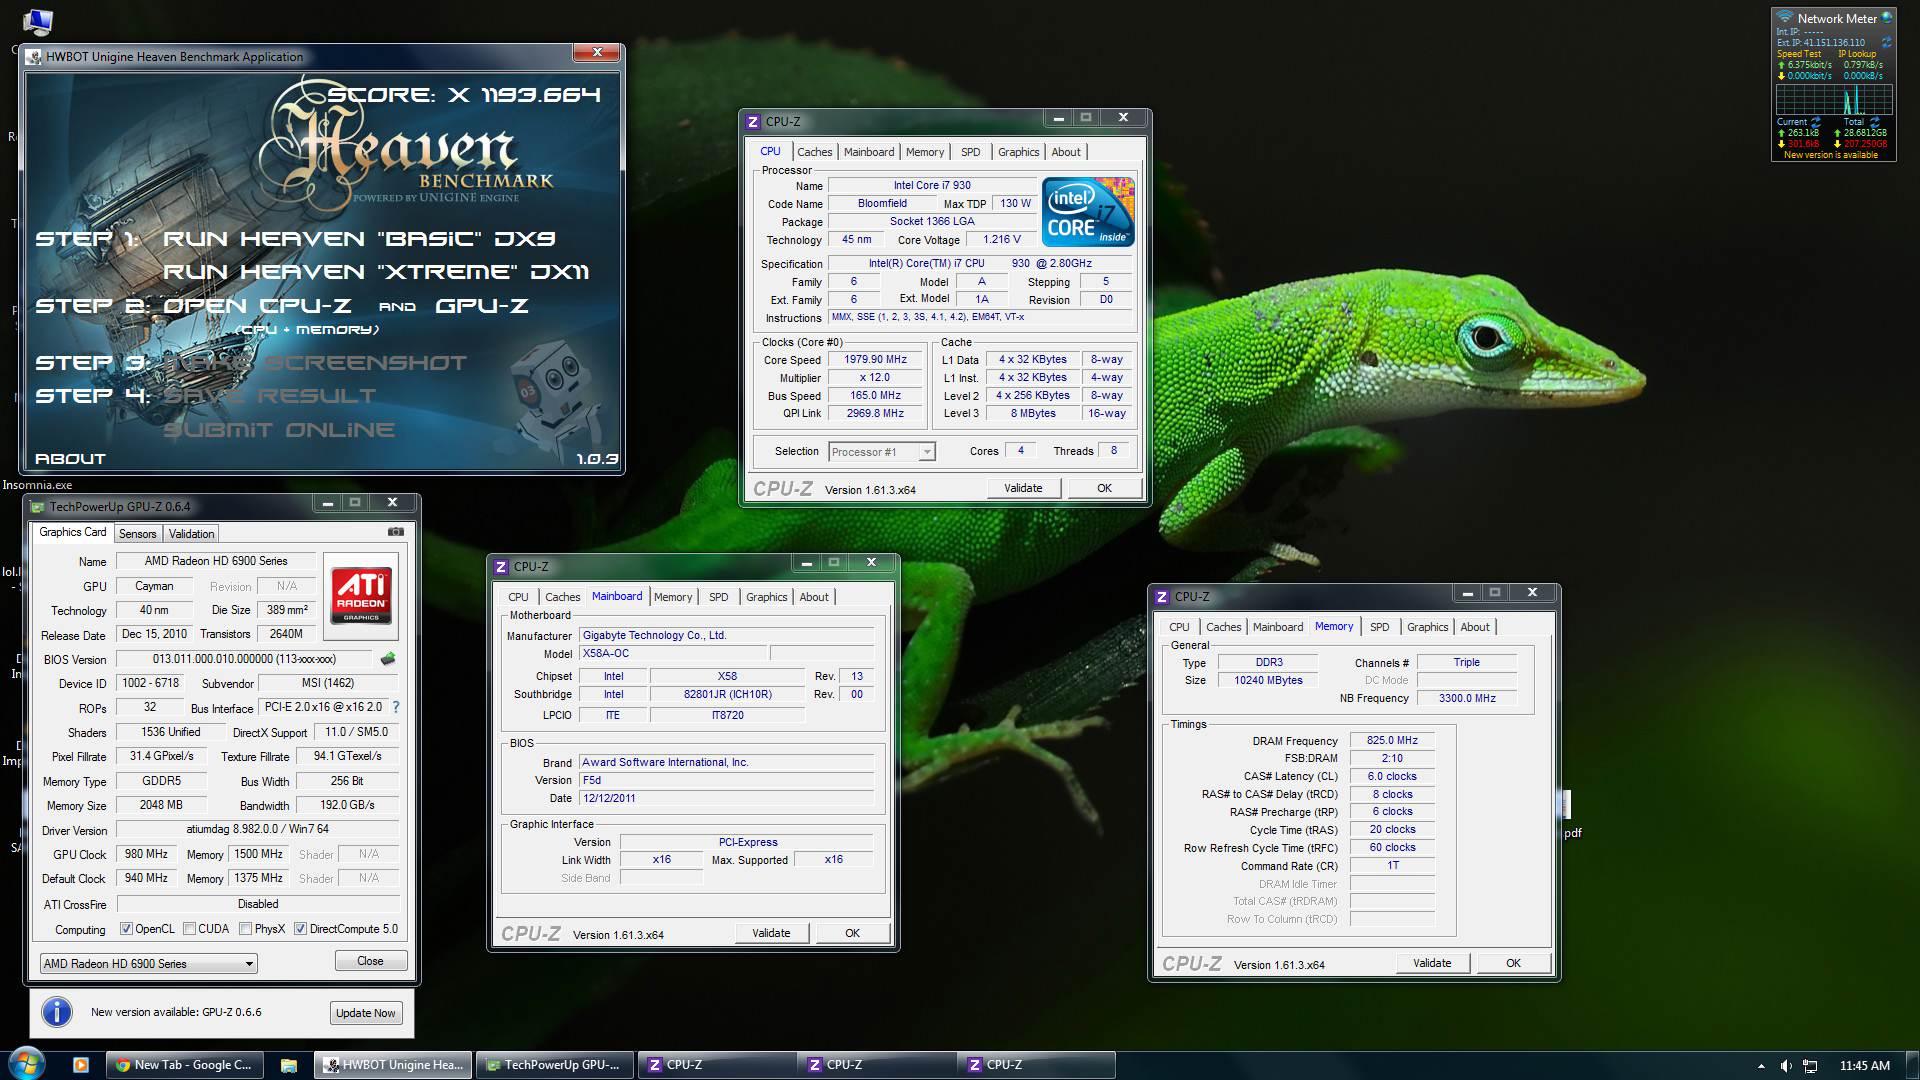Click the Close button in GPU-Z
Viewport: 1920px width, 1080px height.
point(370,961)
